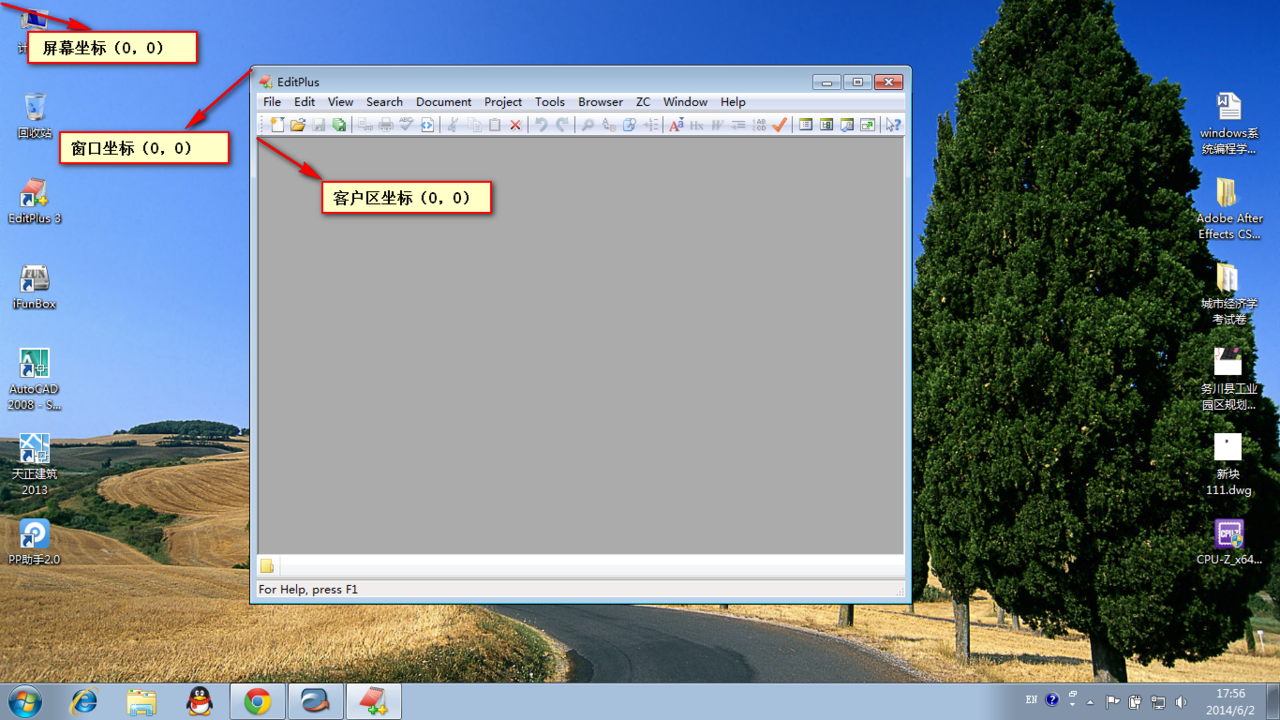Toggle the Hx hex viewer
The image size is (1280, 720).
697,125
